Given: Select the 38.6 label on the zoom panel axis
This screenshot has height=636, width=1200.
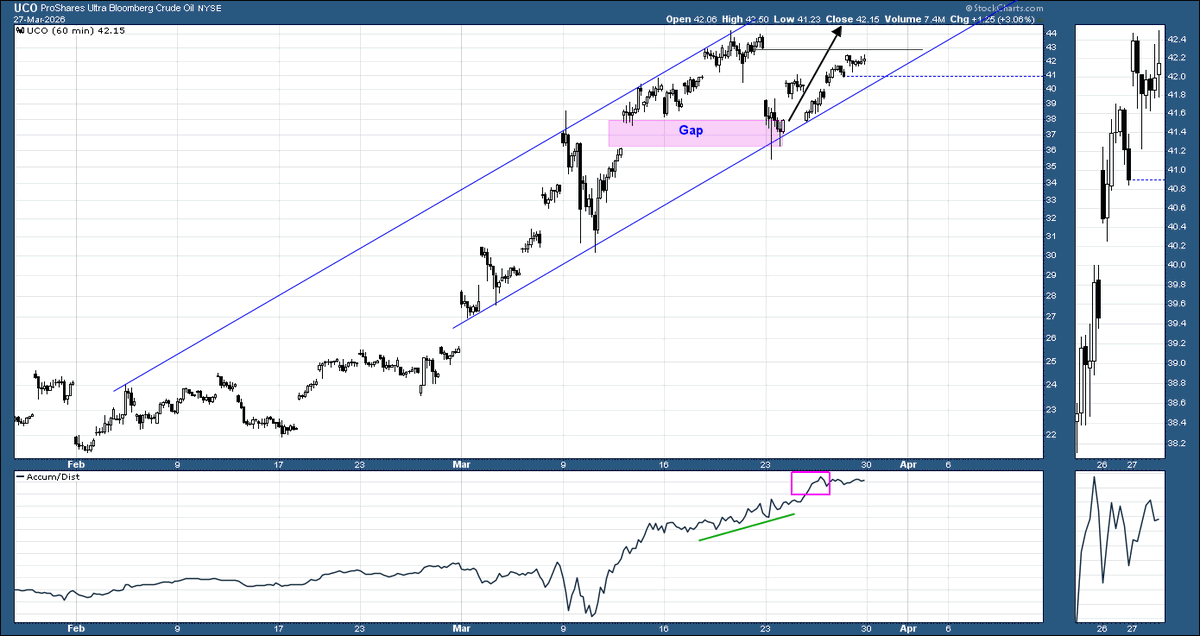Looking at the screenshot, I should point(1177,402).
